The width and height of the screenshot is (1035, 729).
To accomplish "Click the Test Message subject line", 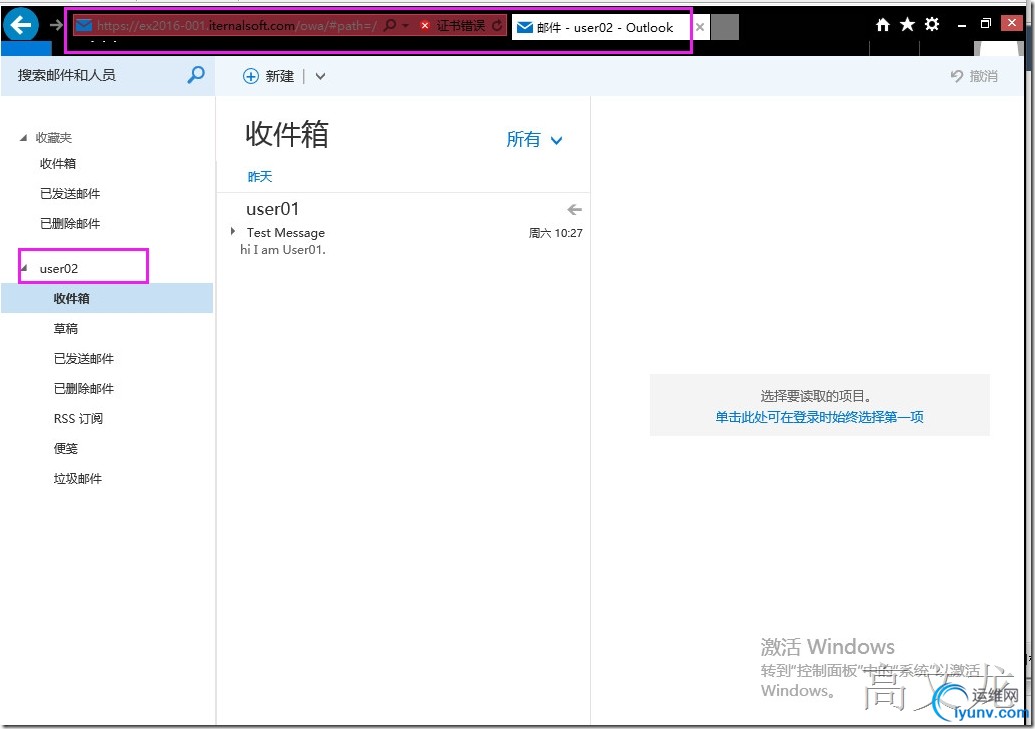I will [286, 232].
